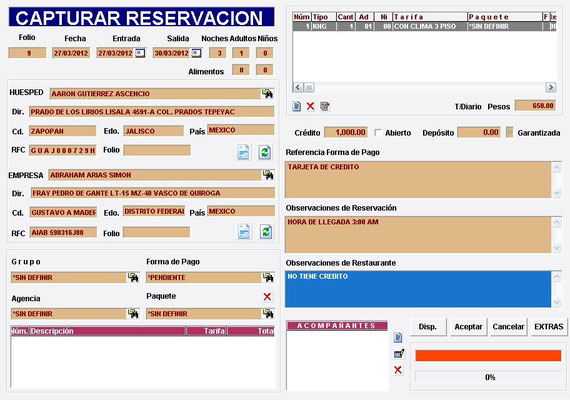Click the Tarifa column header in rooms grid
Screen dimensions: 570x400
(x=430, y=17)
